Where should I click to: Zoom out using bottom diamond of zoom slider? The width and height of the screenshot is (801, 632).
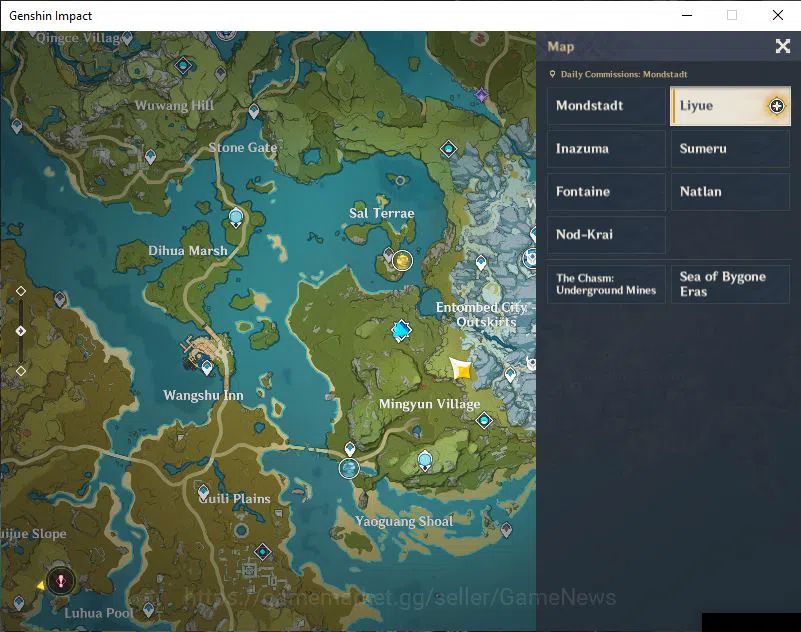[21, 371]
